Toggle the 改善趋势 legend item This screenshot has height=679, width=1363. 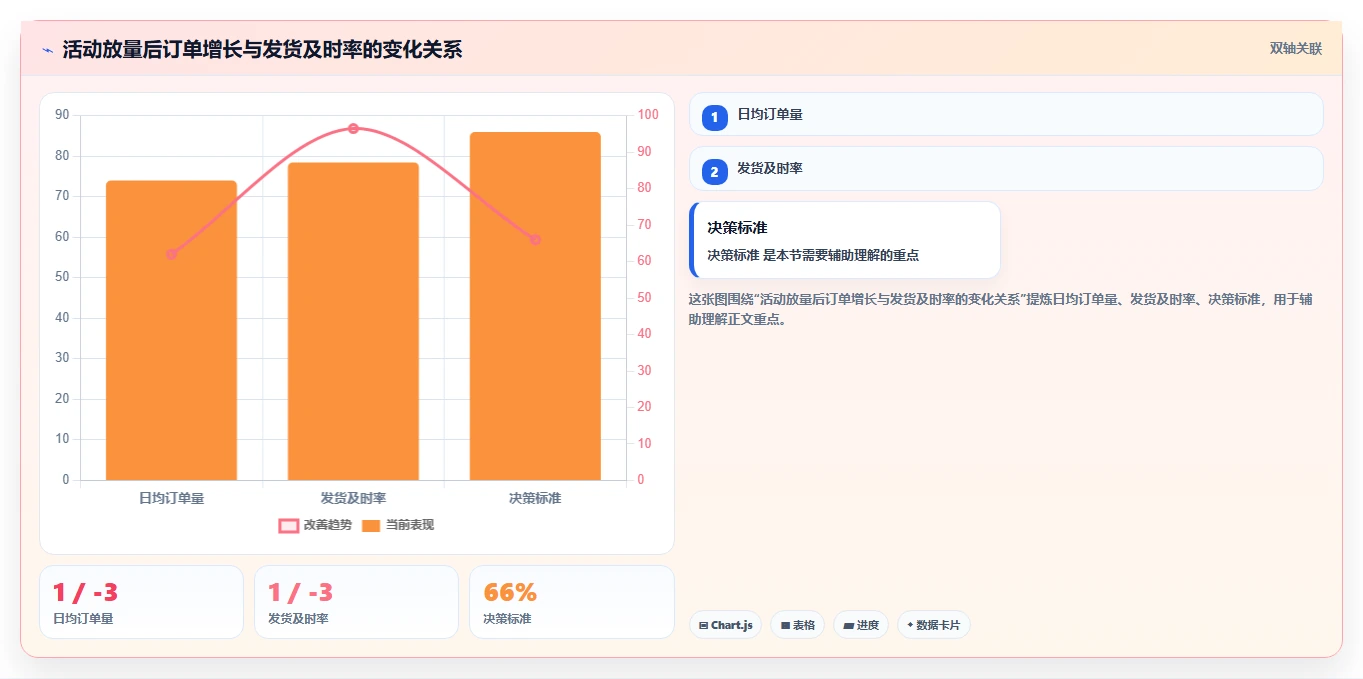315,525
